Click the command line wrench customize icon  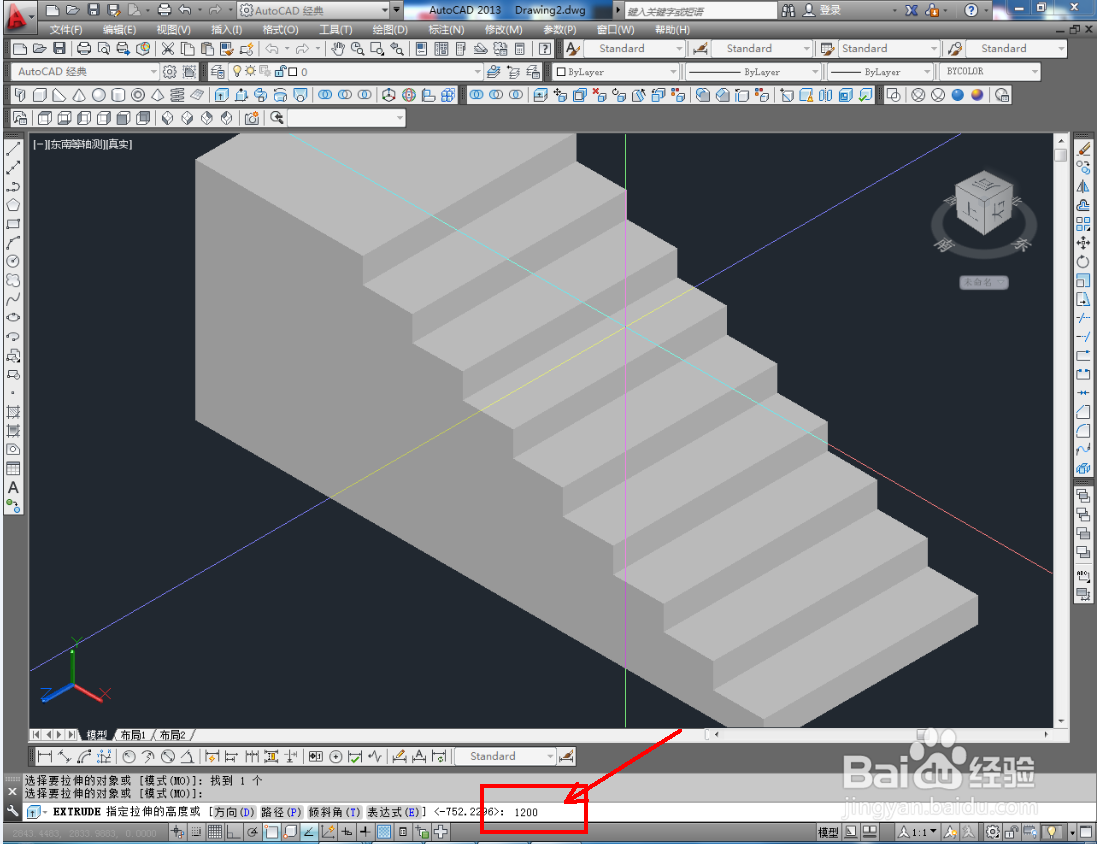(x=12, y=811)
